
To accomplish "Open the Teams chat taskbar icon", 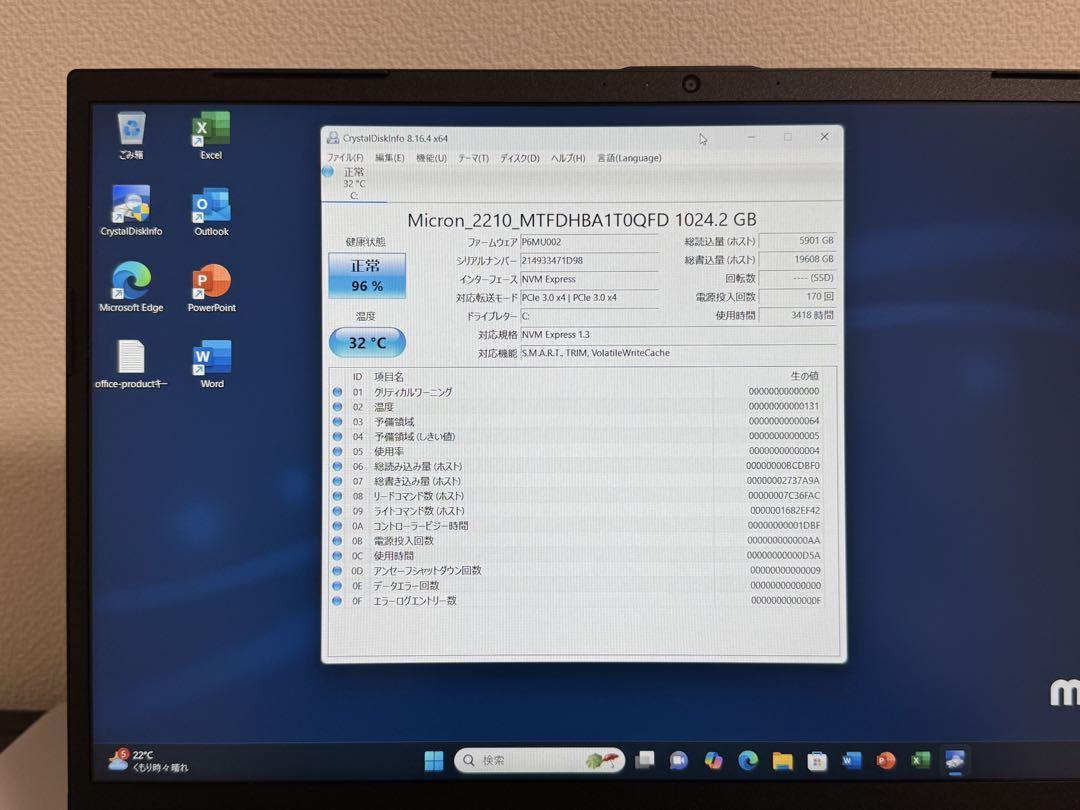I will click(x=678, y=760).
